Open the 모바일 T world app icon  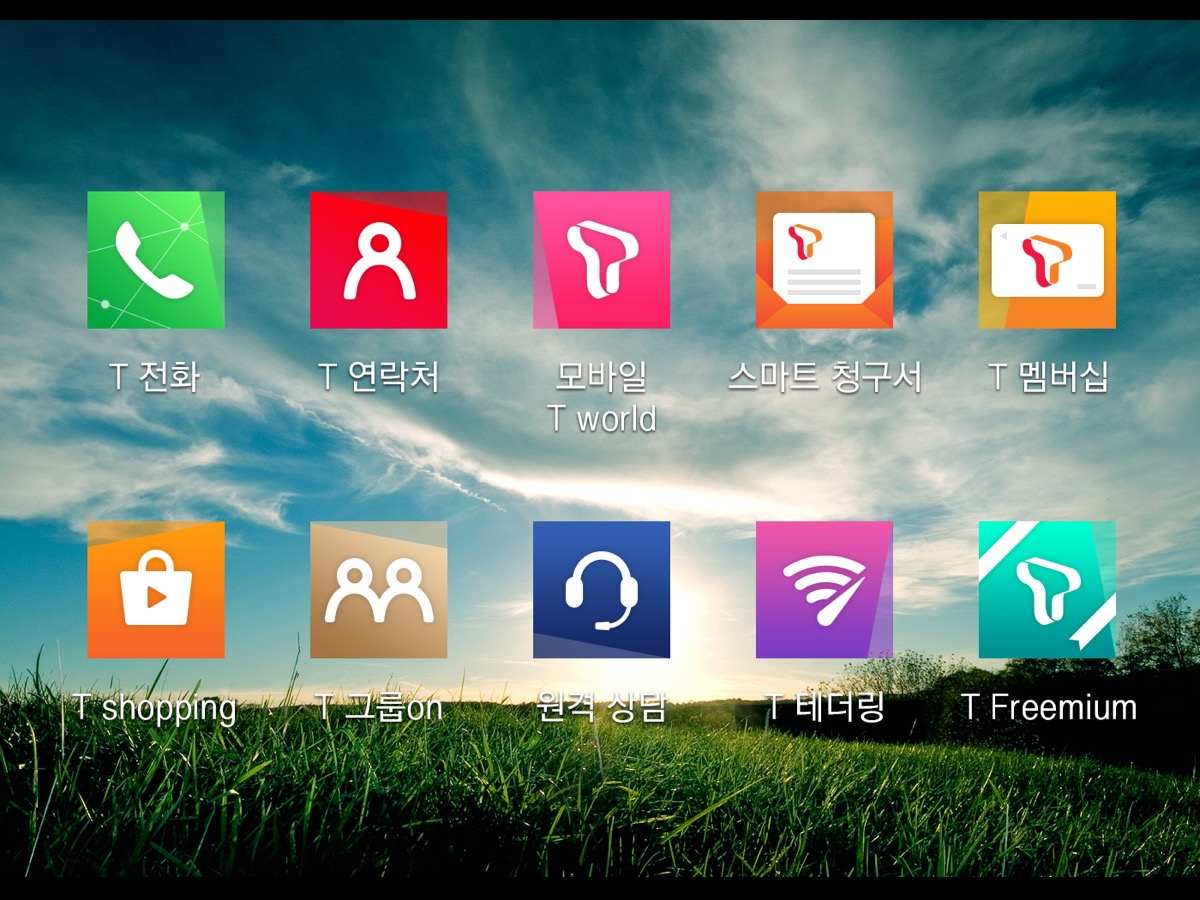click(x=601, y=260)
